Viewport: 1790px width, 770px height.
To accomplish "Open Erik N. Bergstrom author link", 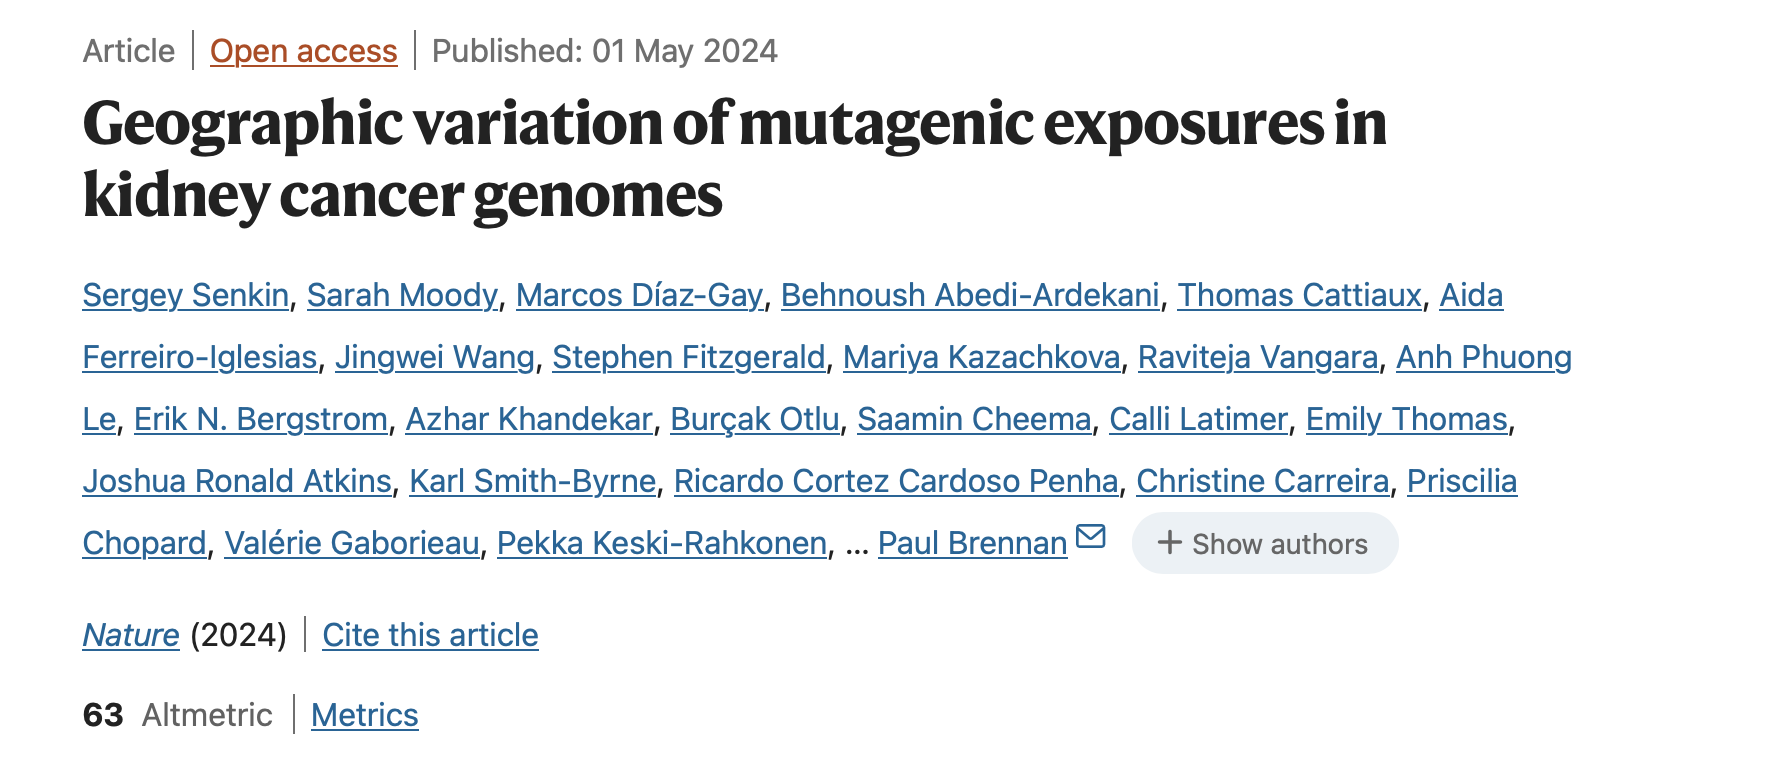I will point(261,419).
